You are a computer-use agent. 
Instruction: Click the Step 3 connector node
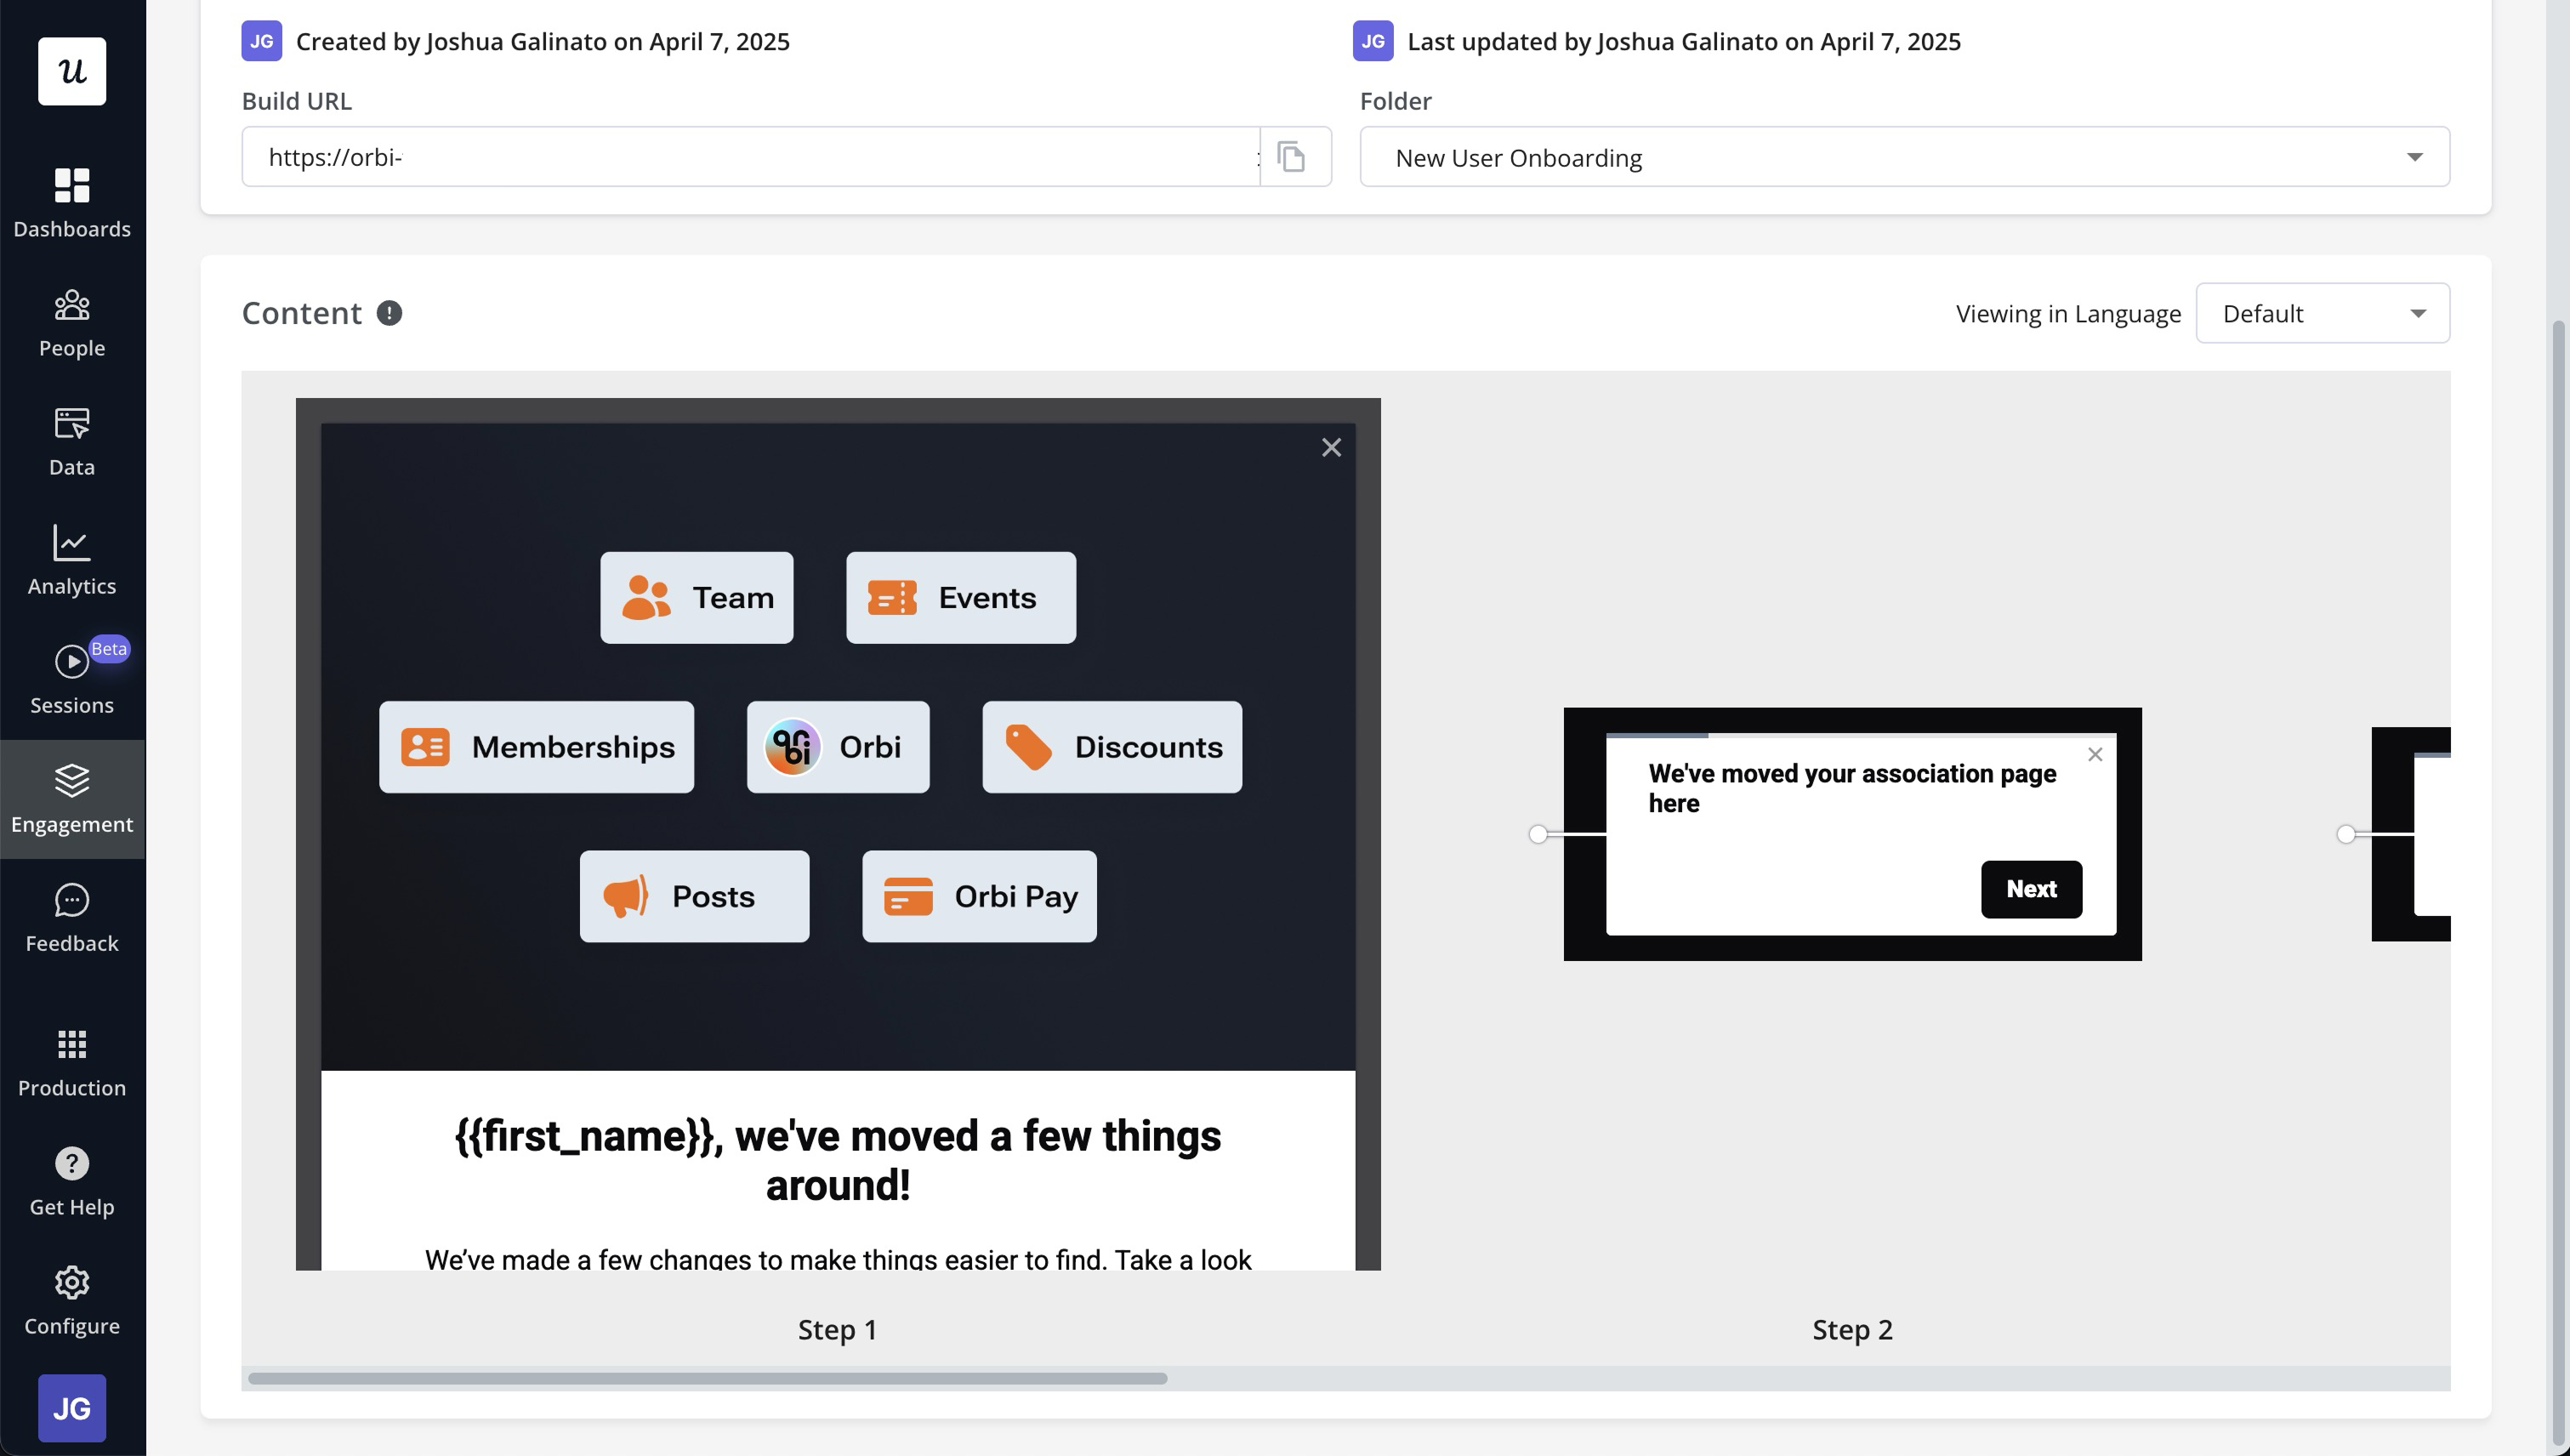click(x=2346, y=834)
